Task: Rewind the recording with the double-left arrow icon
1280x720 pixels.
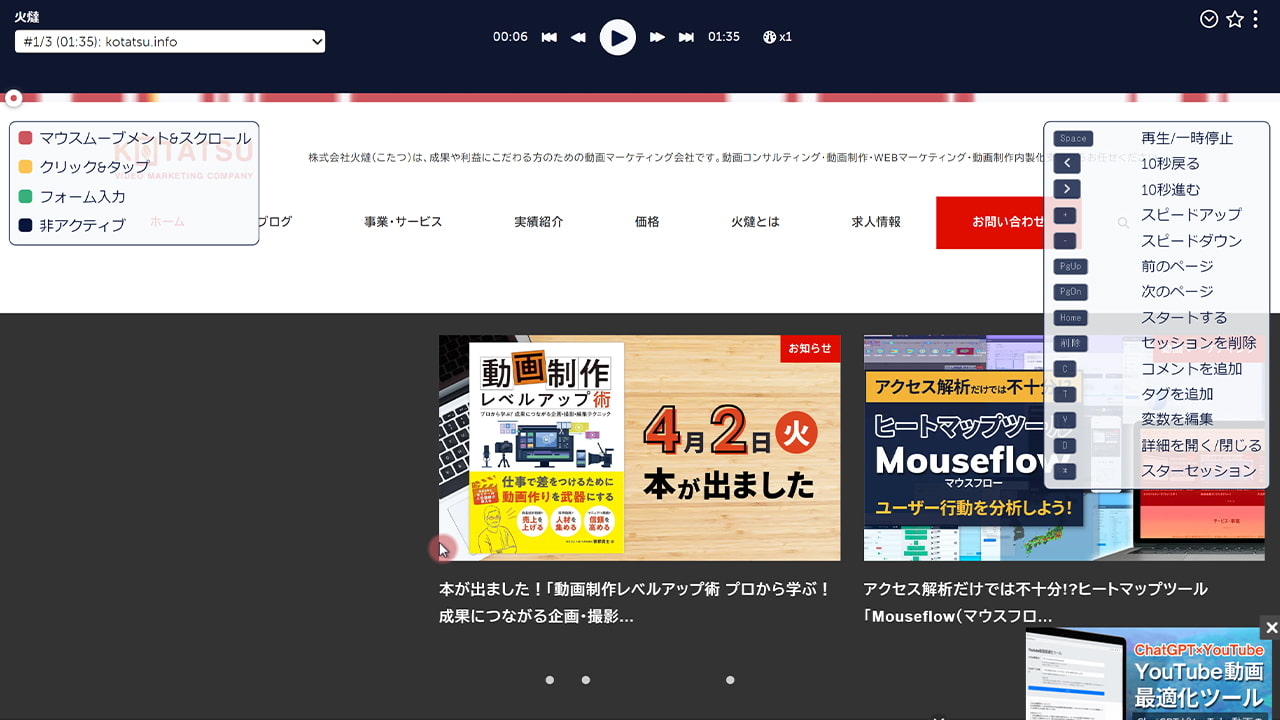Action: click(578, 37)
